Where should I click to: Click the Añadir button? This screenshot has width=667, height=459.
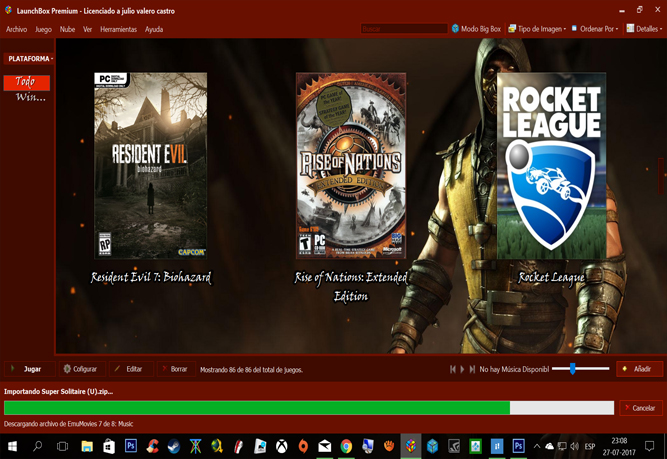pos(639,369)
